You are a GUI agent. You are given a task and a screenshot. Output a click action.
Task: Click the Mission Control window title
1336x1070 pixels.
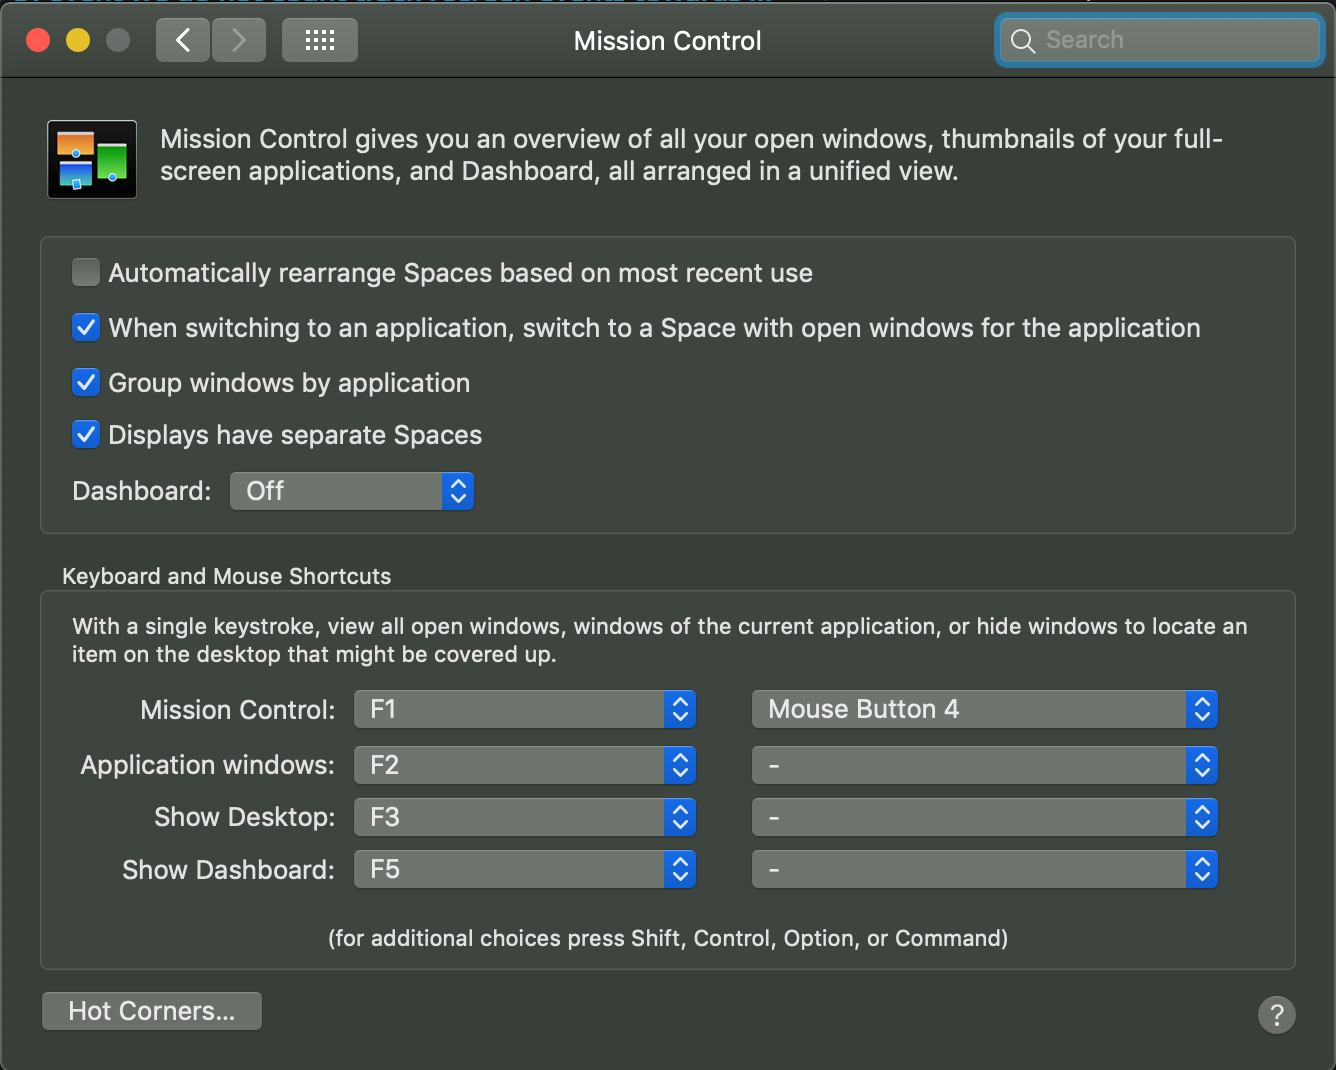point(668,41)
